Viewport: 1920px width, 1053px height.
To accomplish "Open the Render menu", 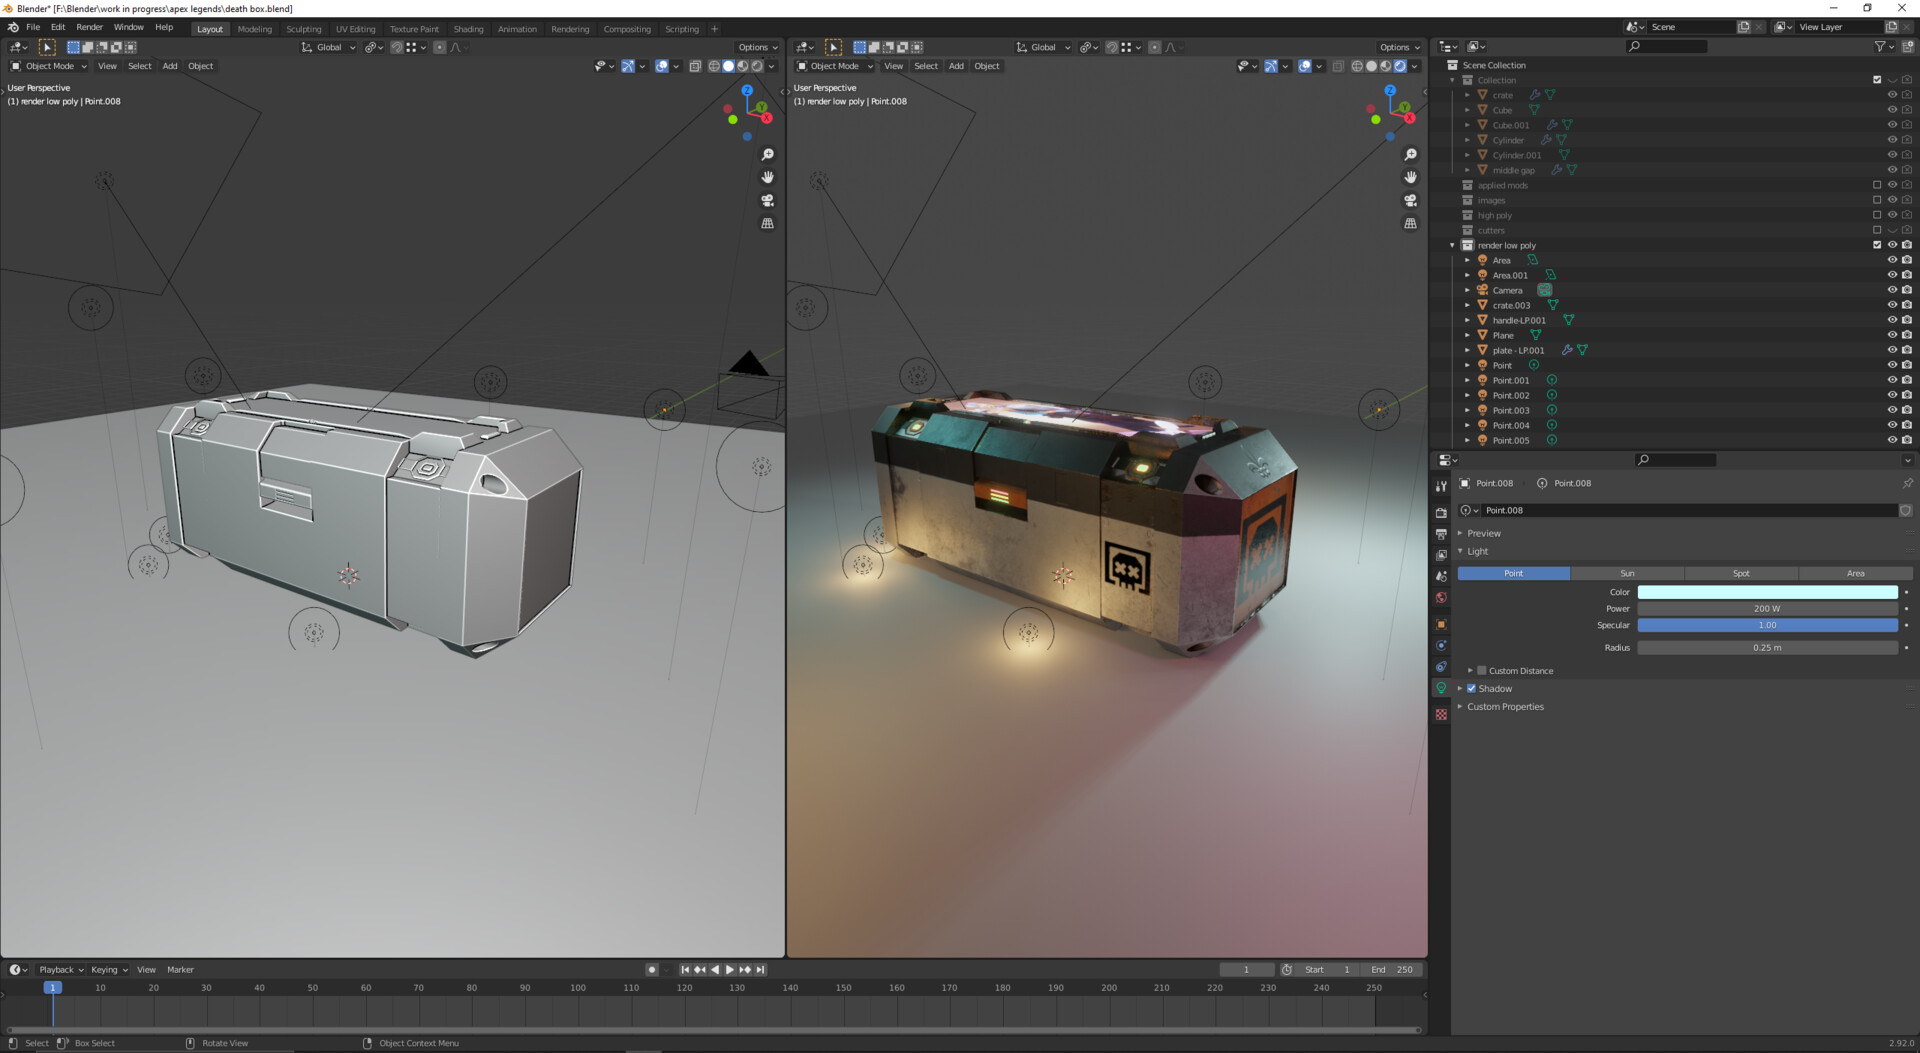I will (x=89, y=28).
